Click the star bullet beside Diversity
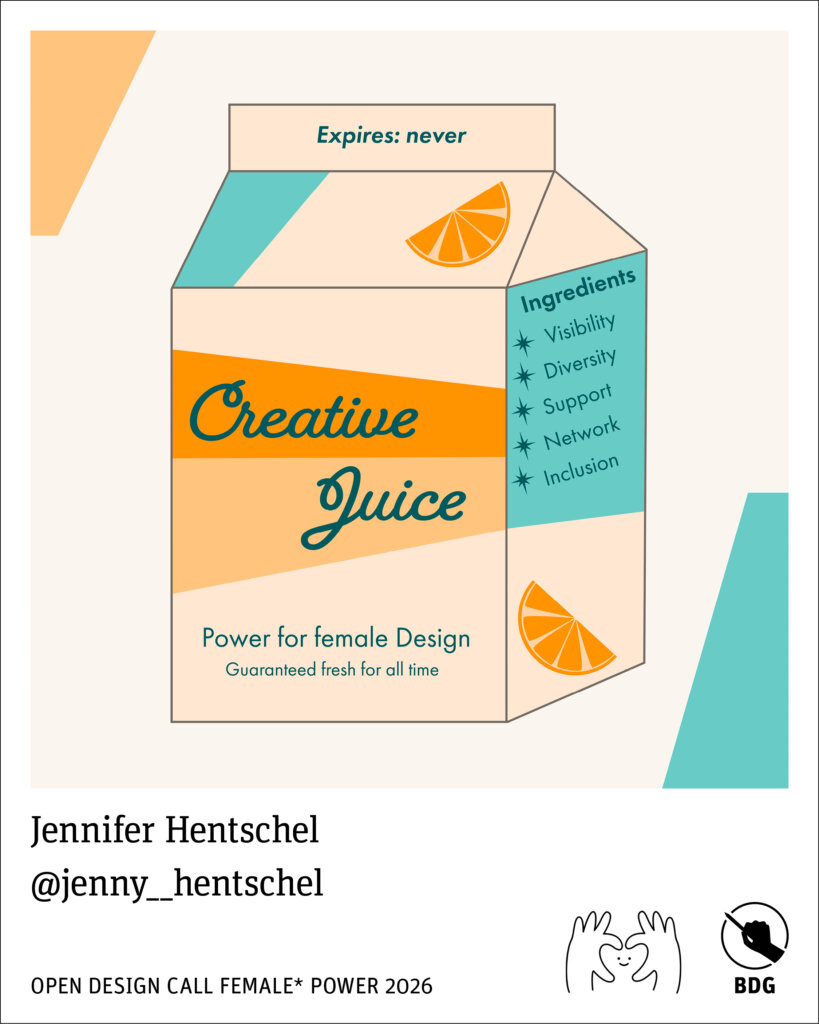Viewport: 819px width, 1024px height. [x=523, y=376]
